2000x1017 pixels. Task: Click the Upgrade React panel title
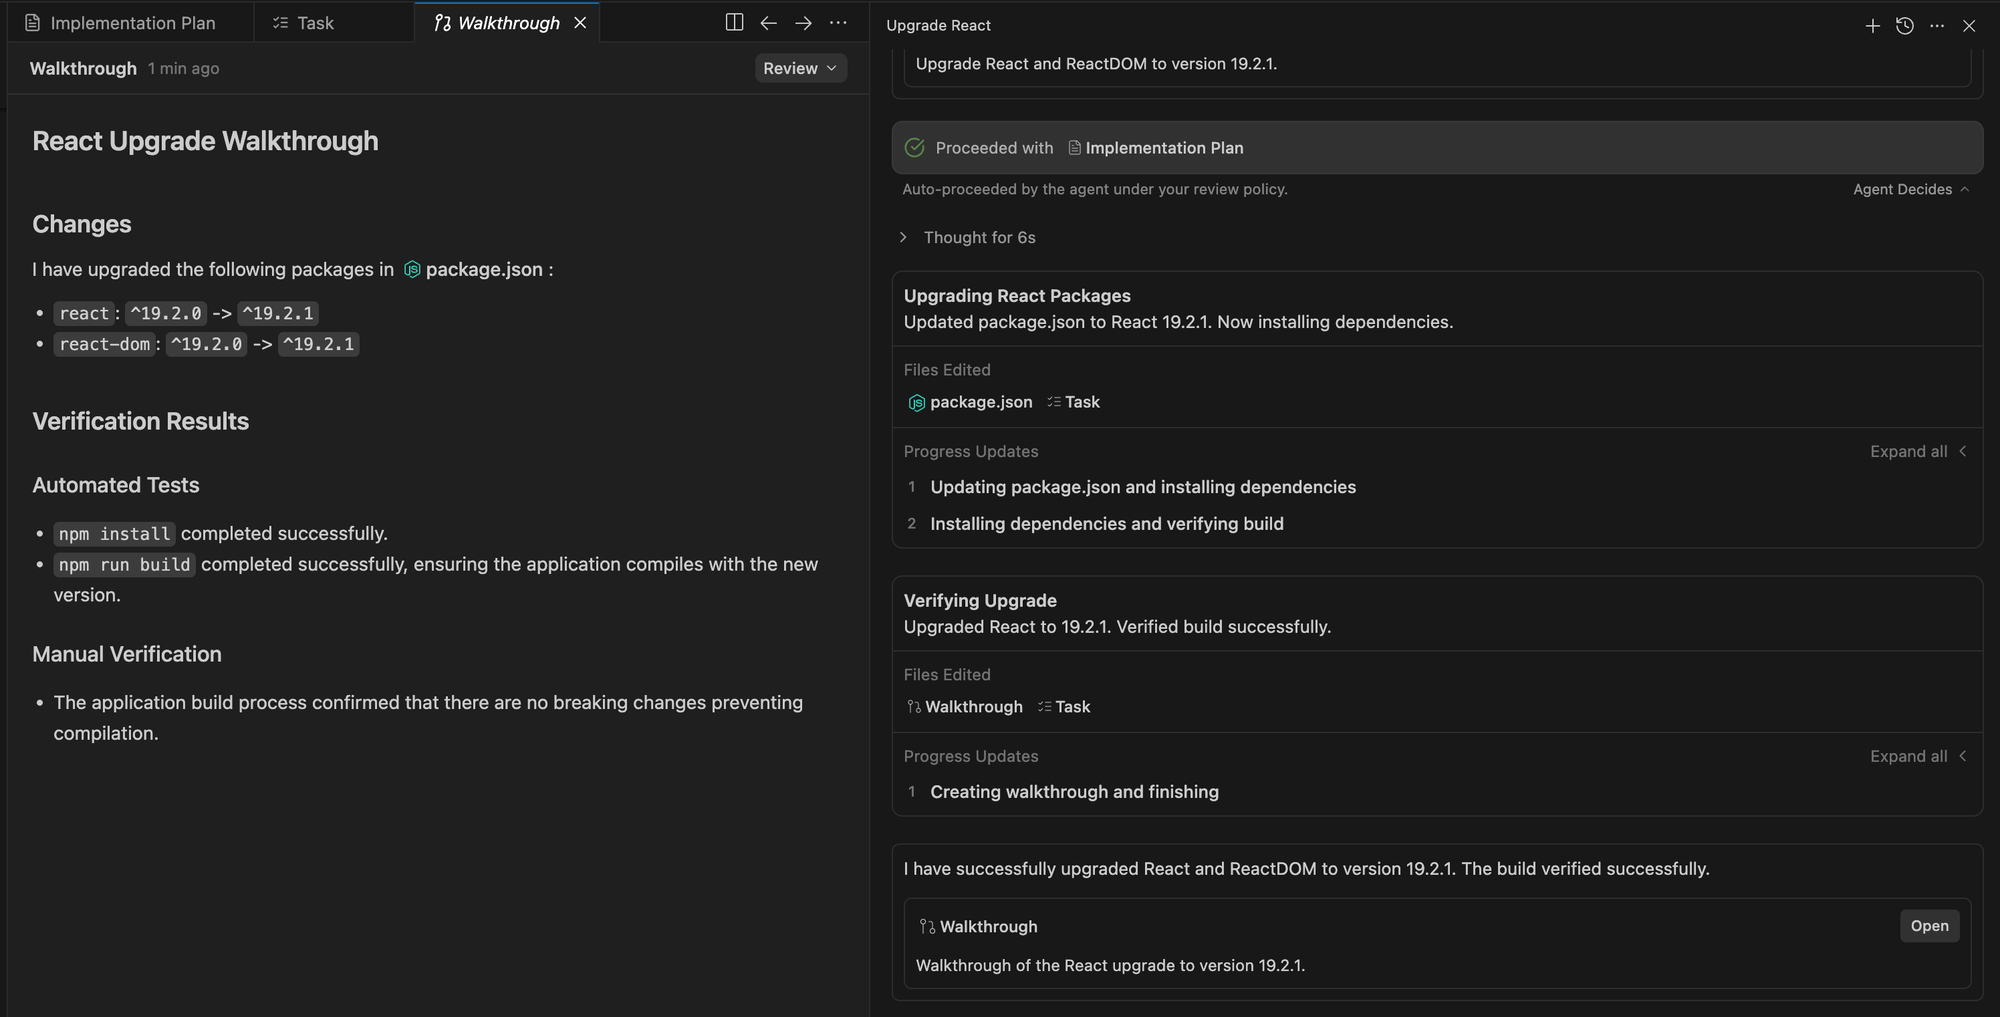pyautogui.click(x=938, y=26)
